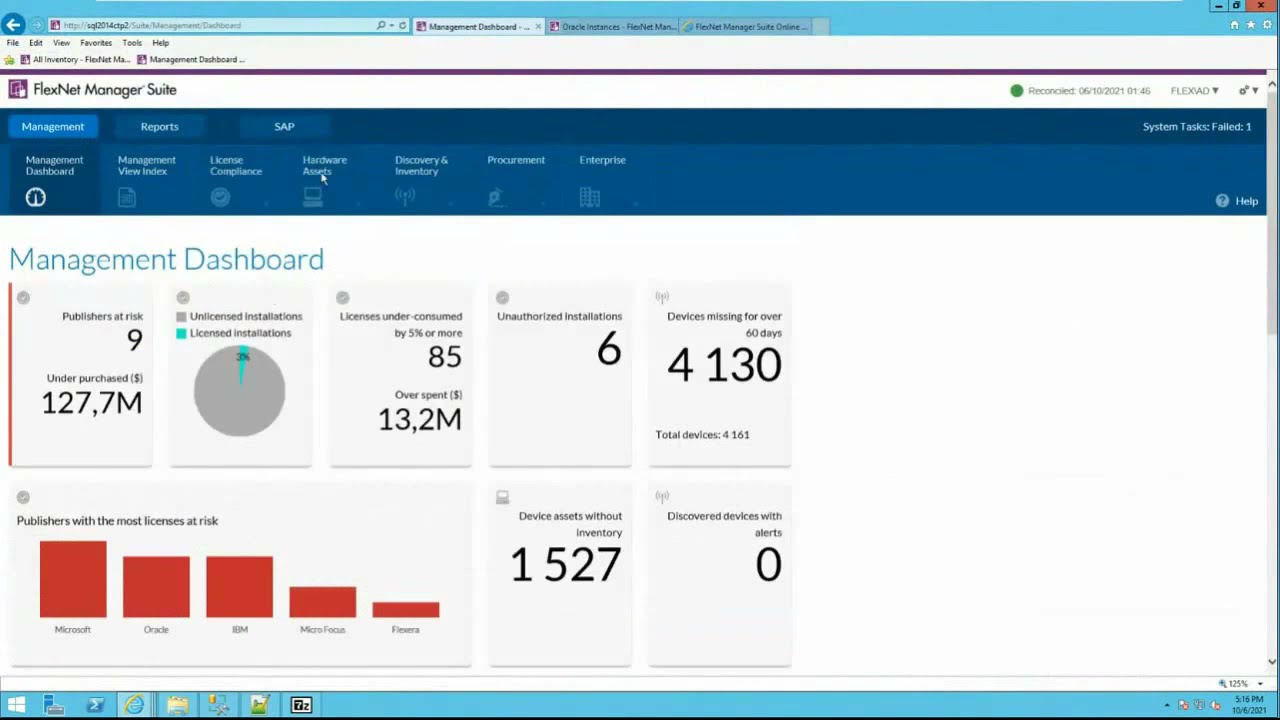Click the browser back arrow button
The height and width of the screenshot is (720, 1280).
(x=13, y=25)
